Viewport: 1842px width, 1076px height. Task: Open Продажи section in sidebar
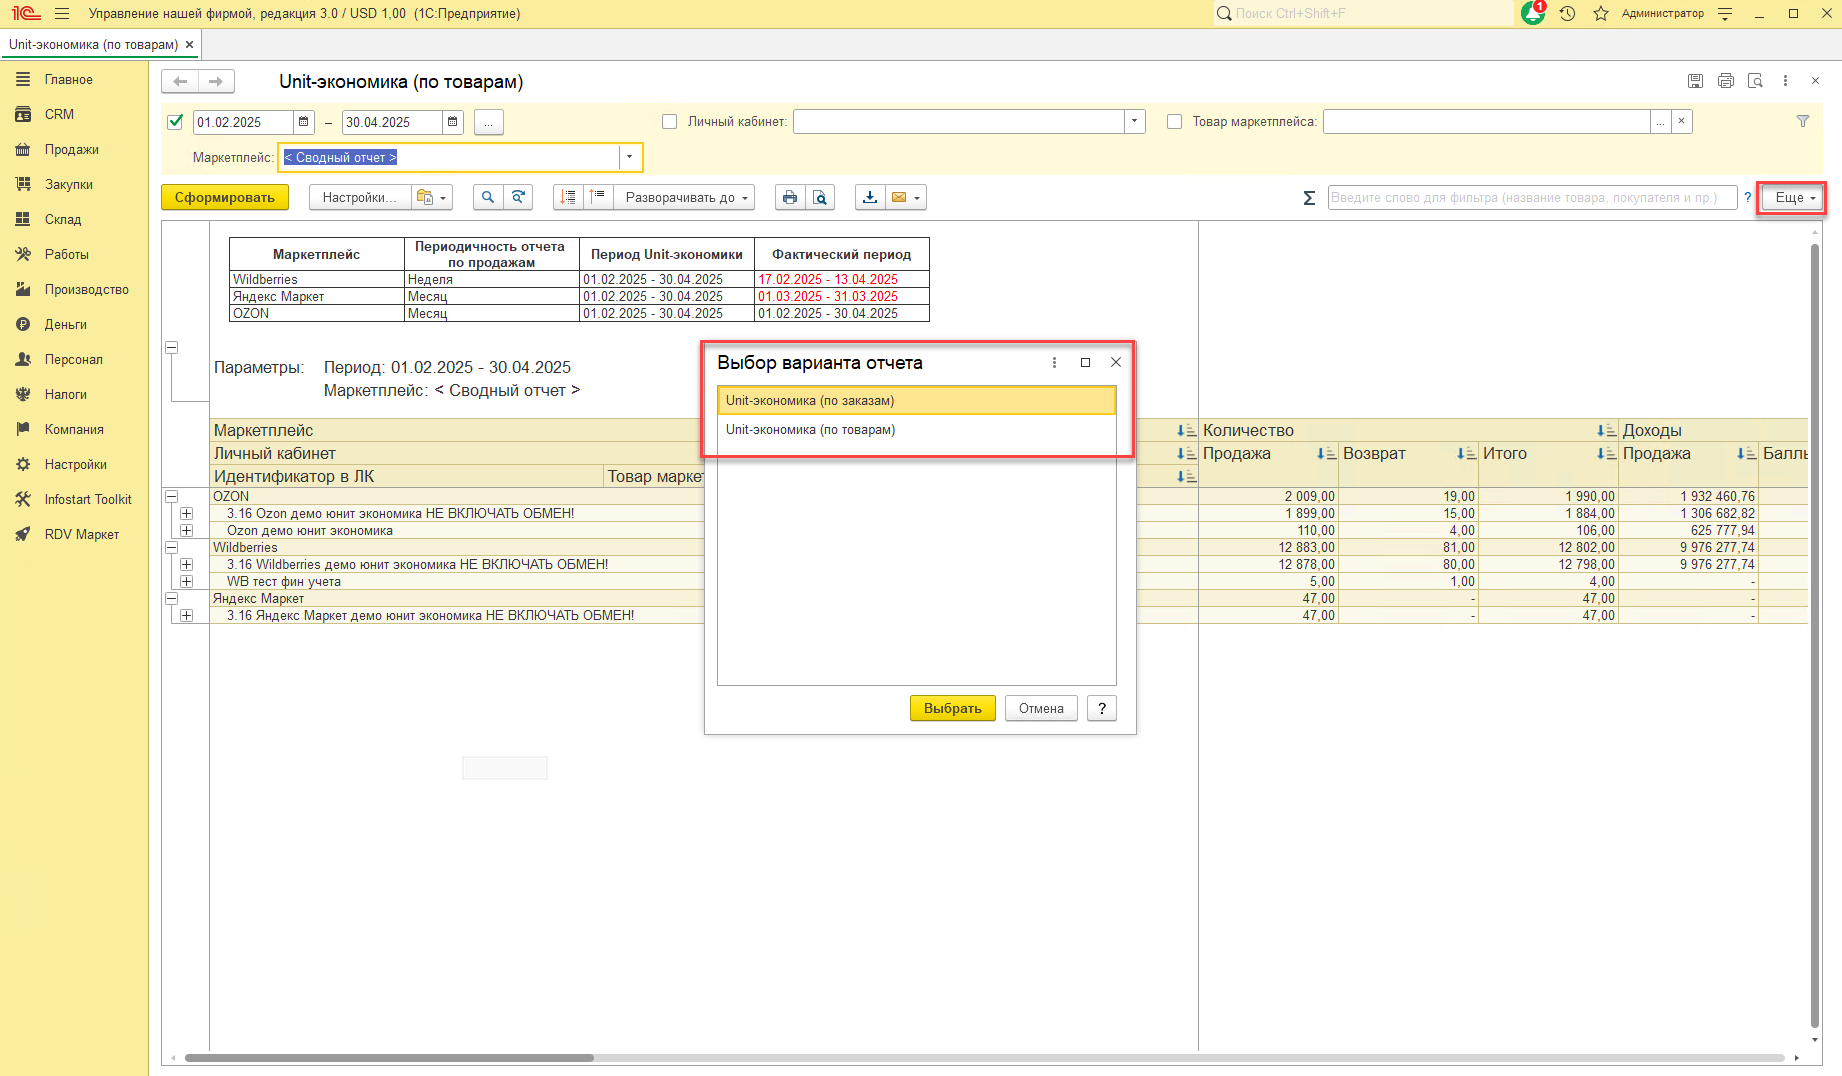(x=74, y=150)
